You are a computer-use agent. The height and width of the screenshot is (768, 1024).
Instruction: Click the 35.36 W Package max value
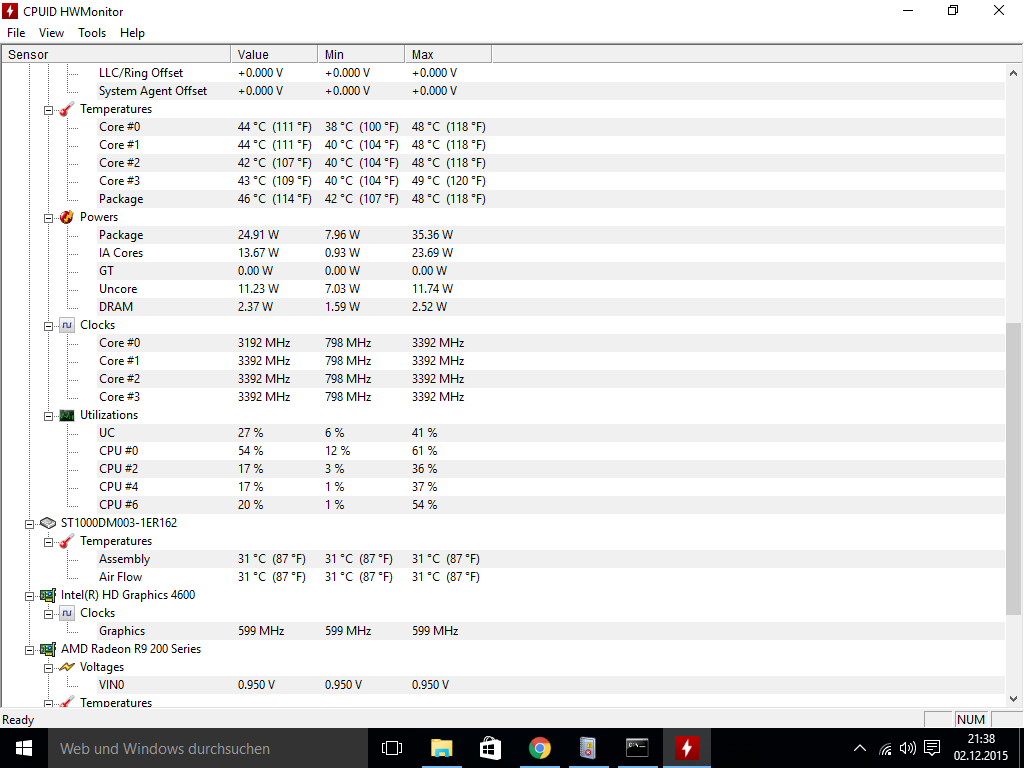tap(432, 235)
